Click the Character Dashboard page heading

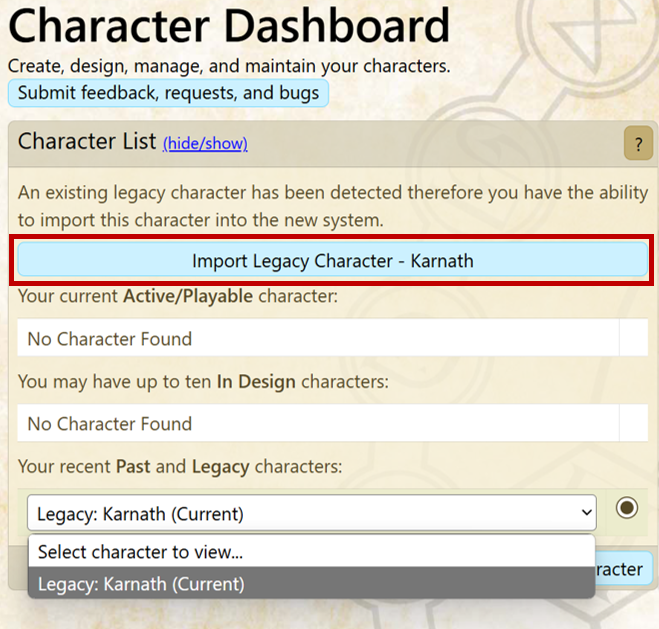[229, 26]
